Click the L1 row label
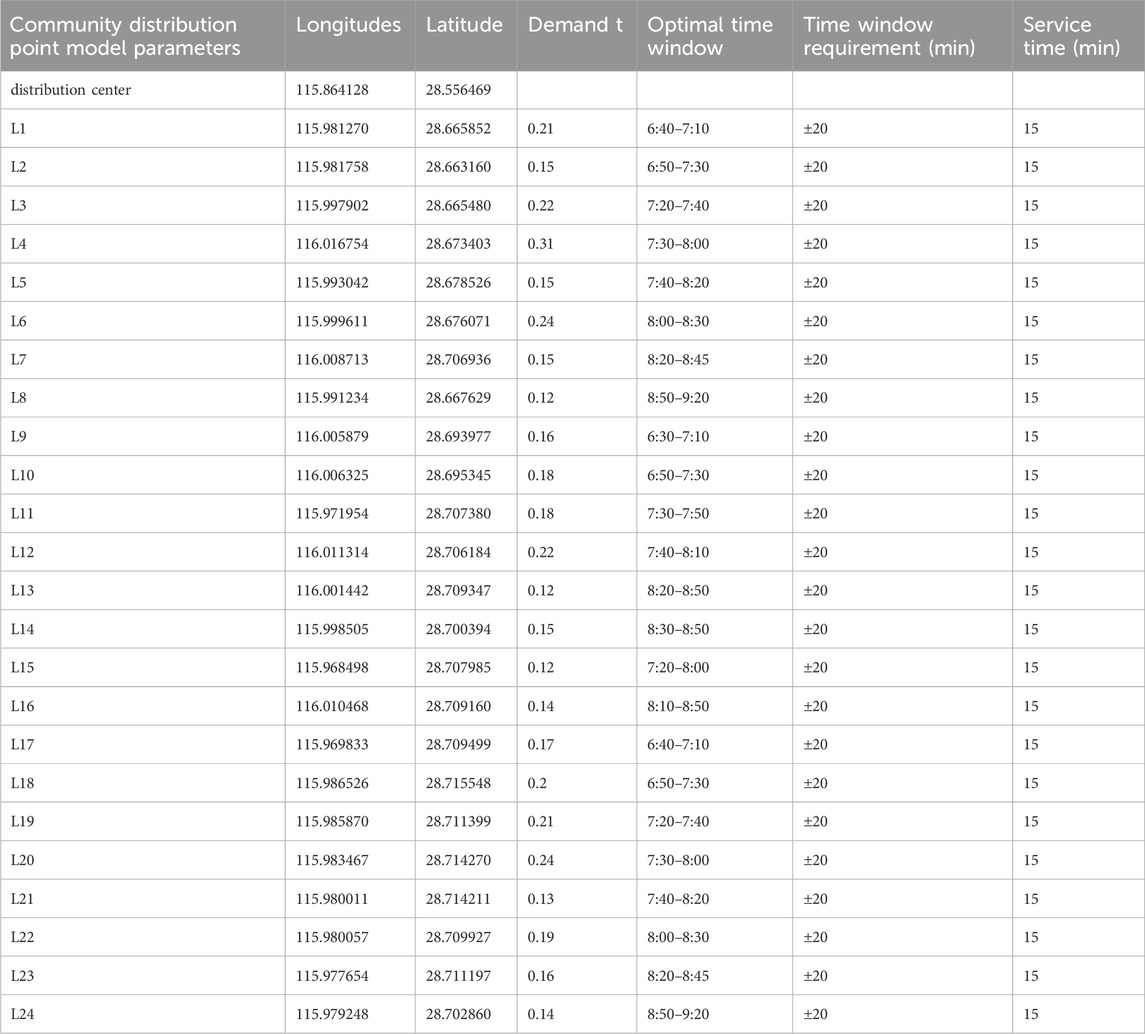Image resolution: width=1145 pixels, height=1034 pixels. click(19, 129)
